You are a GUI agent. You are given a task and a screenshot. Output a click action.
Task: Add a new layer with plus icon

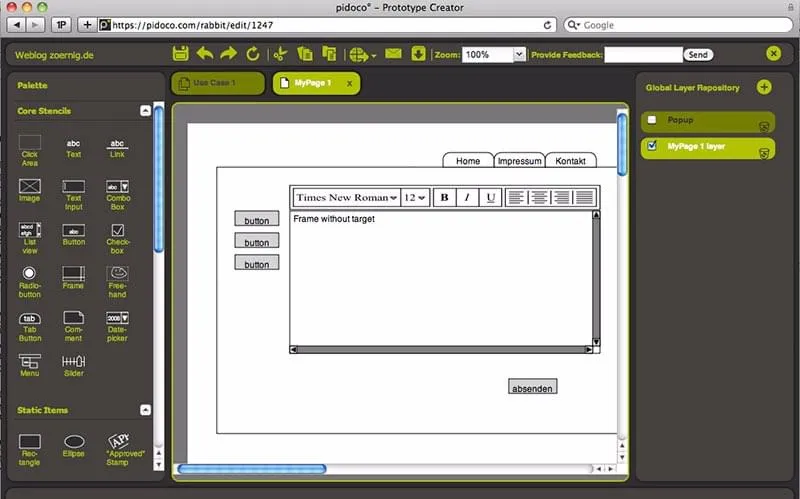tap(764, 88)
